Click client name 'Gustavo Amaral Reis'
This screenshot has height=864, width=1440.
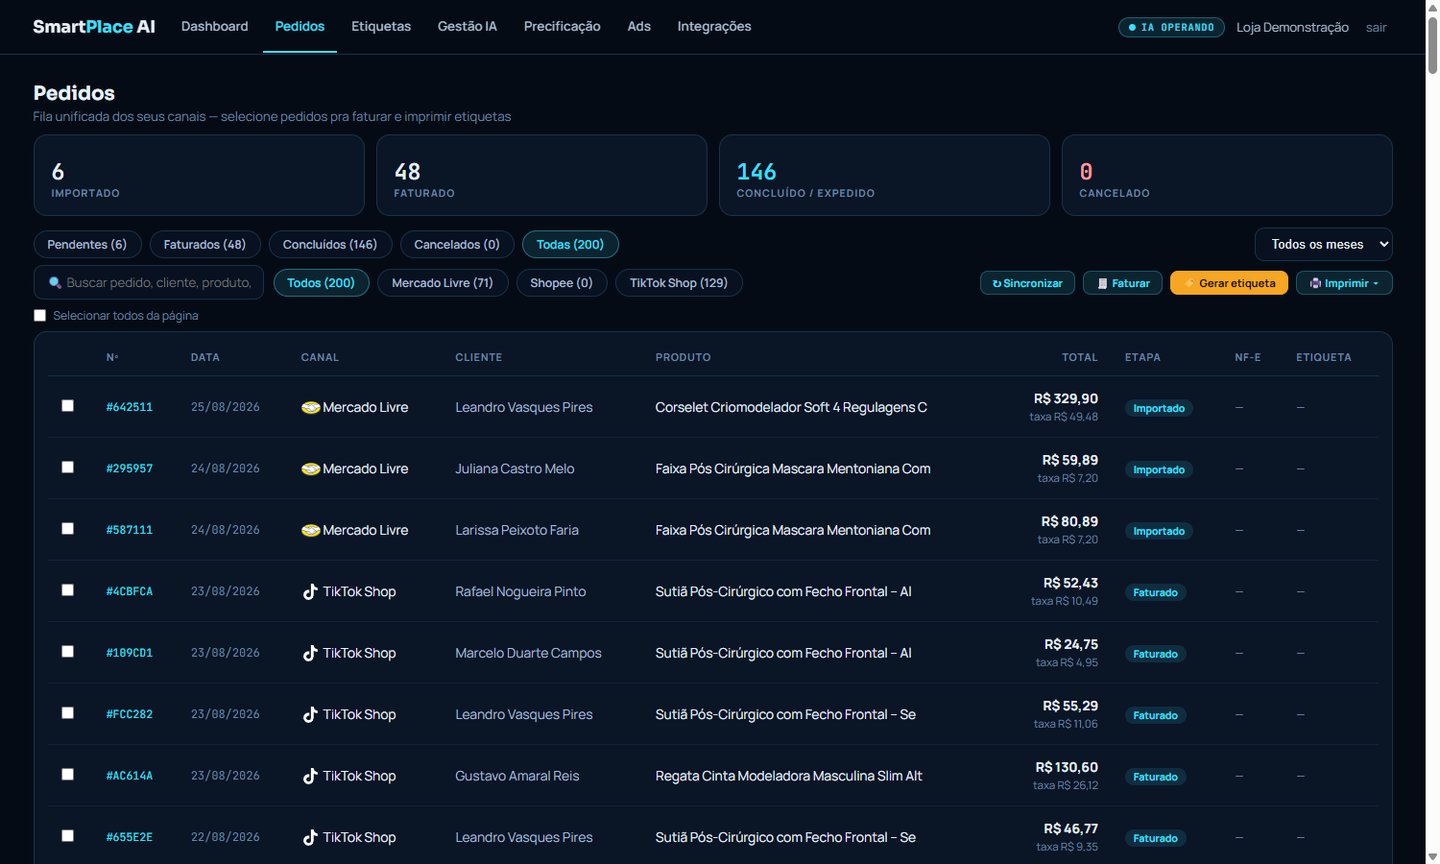click(x=517, y=776)
